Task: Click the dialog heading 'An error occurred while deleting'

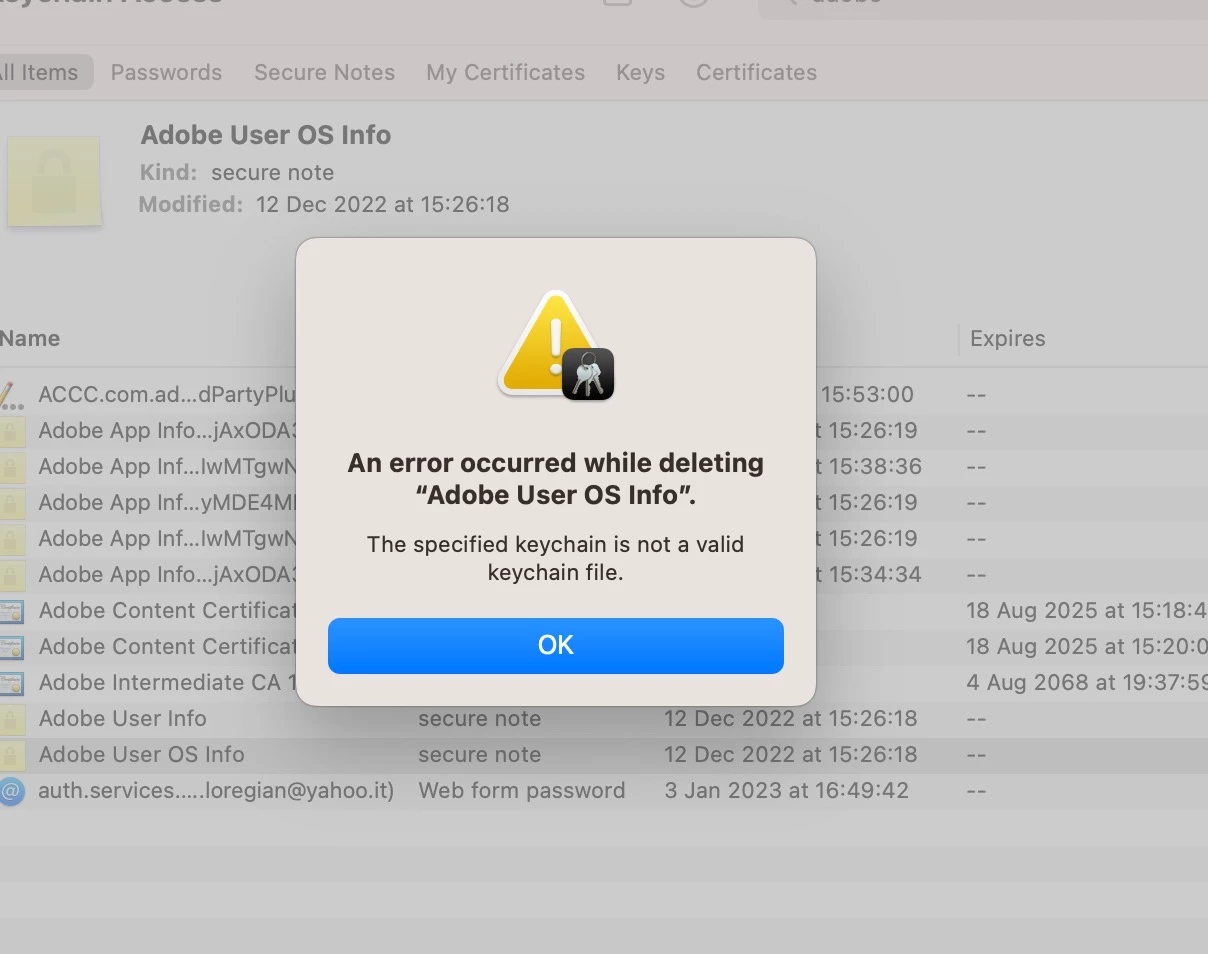Action: tap(555, 463)
